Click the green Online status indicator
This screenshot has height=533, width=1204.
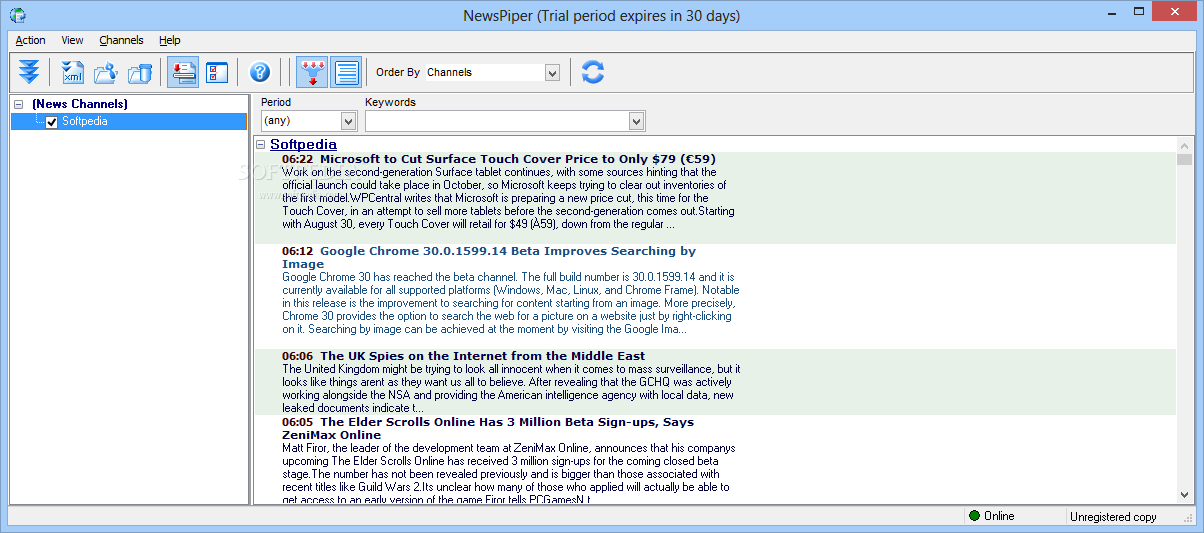coord(974,516)
